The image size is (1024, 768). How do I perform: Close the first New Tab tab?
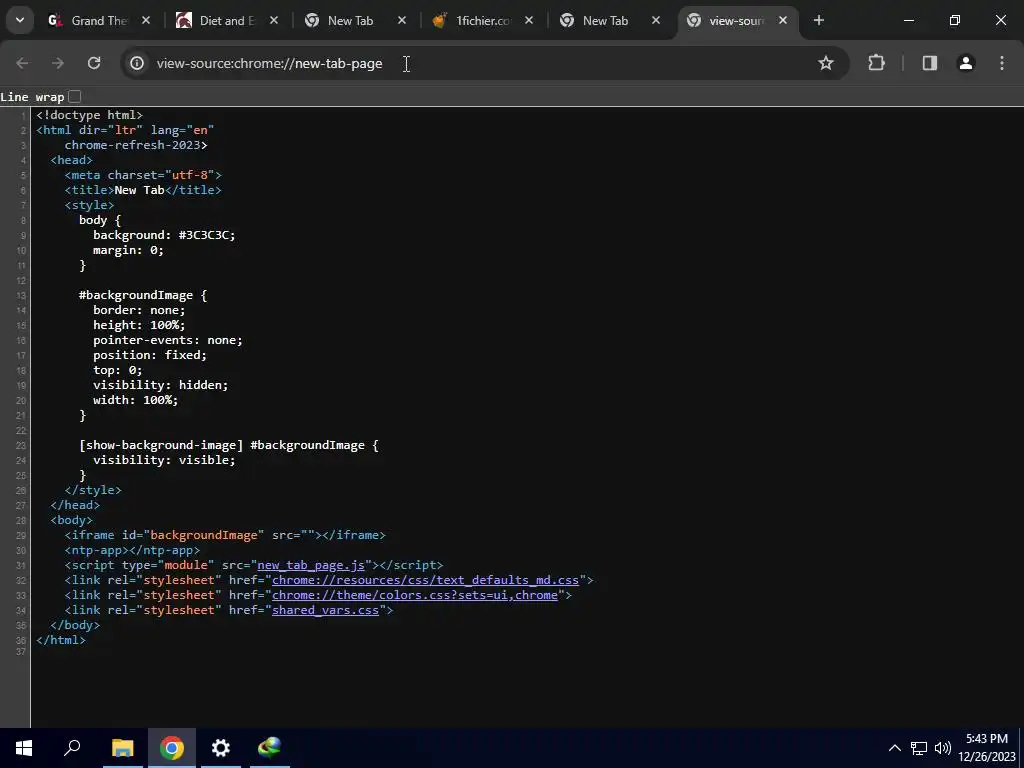(x=402, y=20)
